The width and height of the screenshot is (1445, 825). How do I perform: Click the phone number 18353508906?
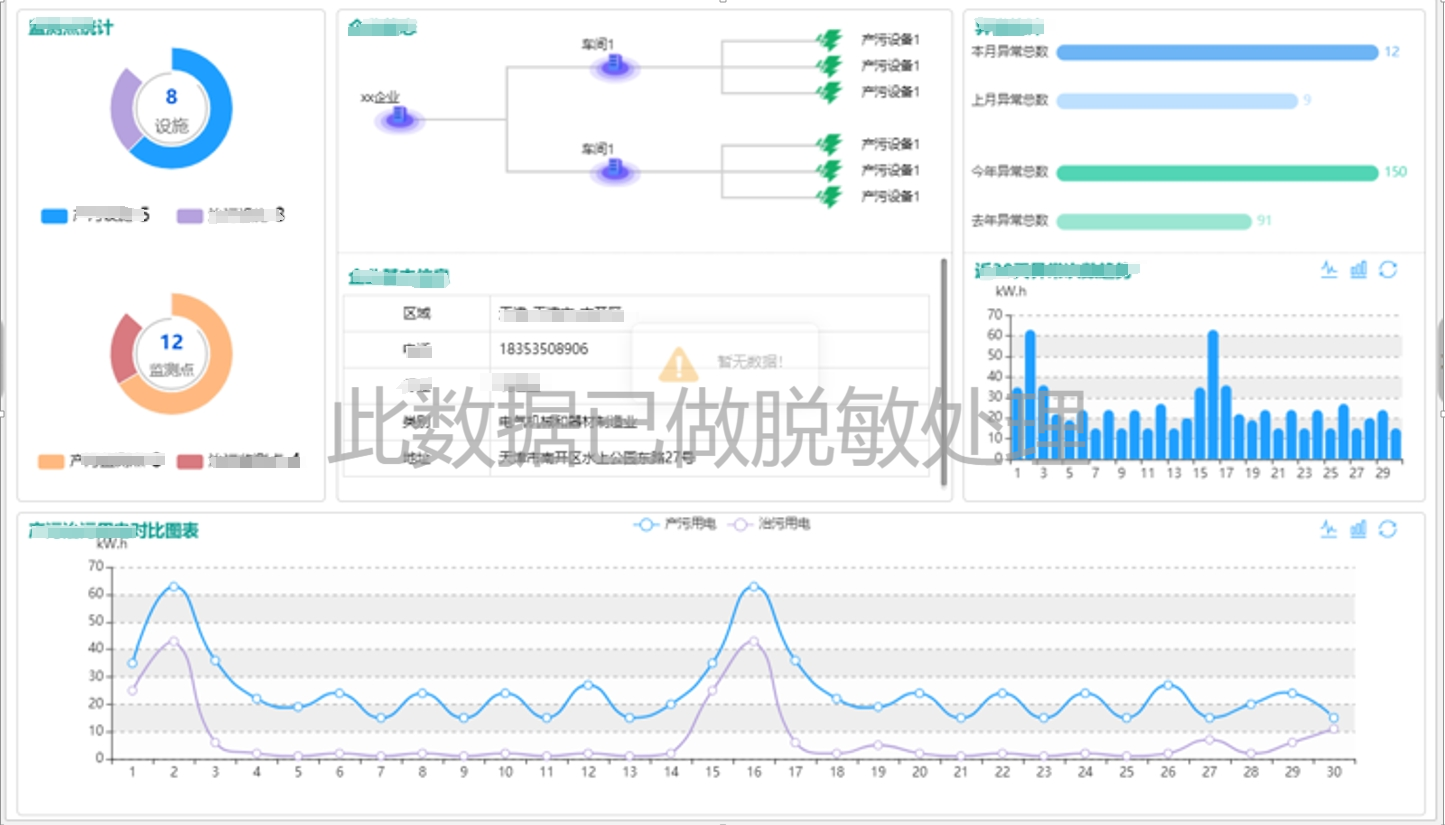pyautogui.click(x=544, y=349)
